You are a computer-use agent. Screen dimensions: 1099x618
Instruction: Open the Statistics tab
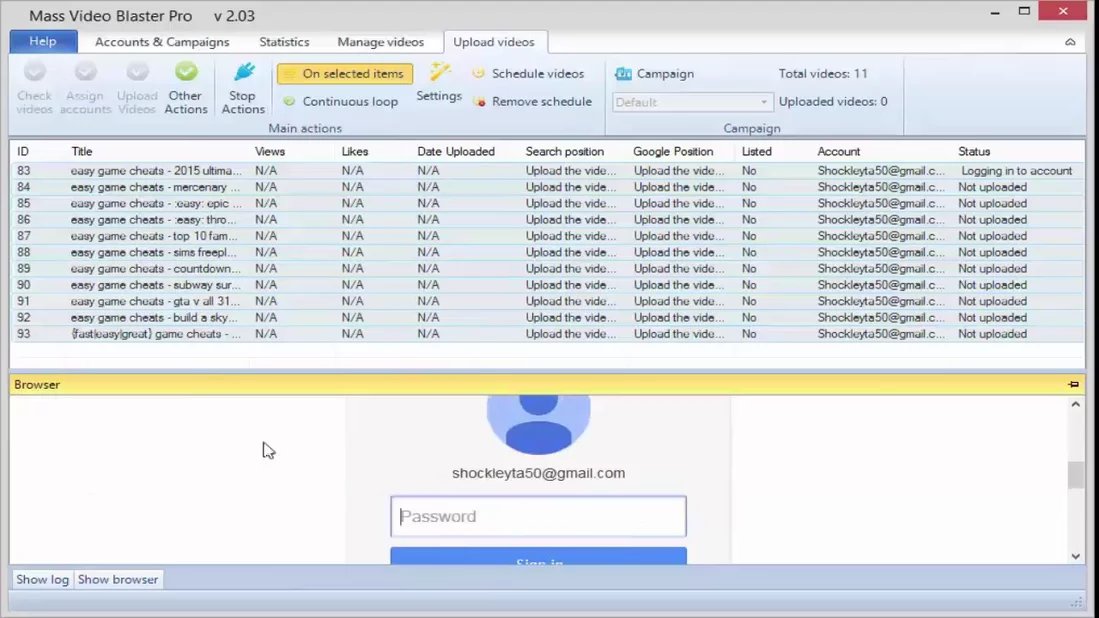pos(284,42)
